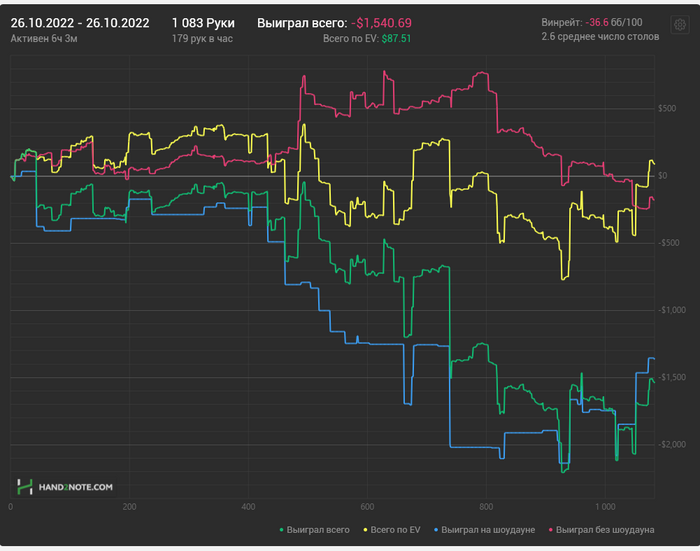Click the 'Винрейт:' header label
700x551 pixels.
tap(562, 22)
